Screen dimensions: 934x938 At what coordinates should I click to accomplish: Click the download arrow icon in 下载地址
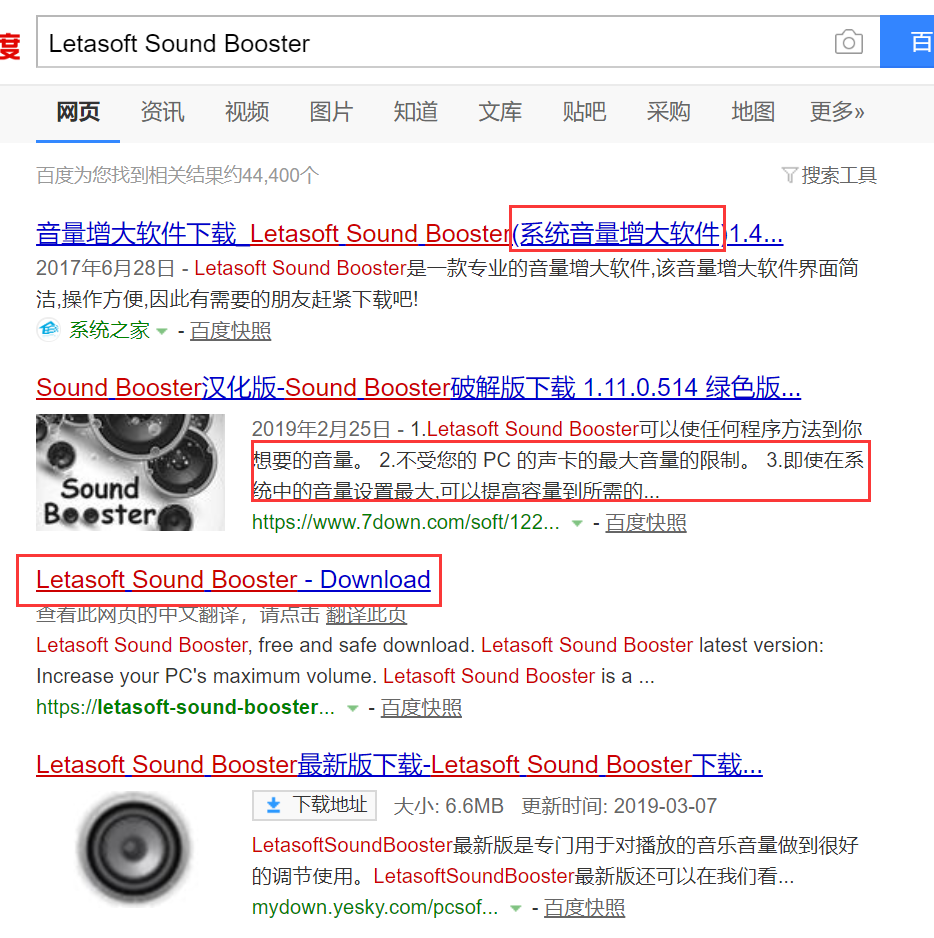point(273,805)
